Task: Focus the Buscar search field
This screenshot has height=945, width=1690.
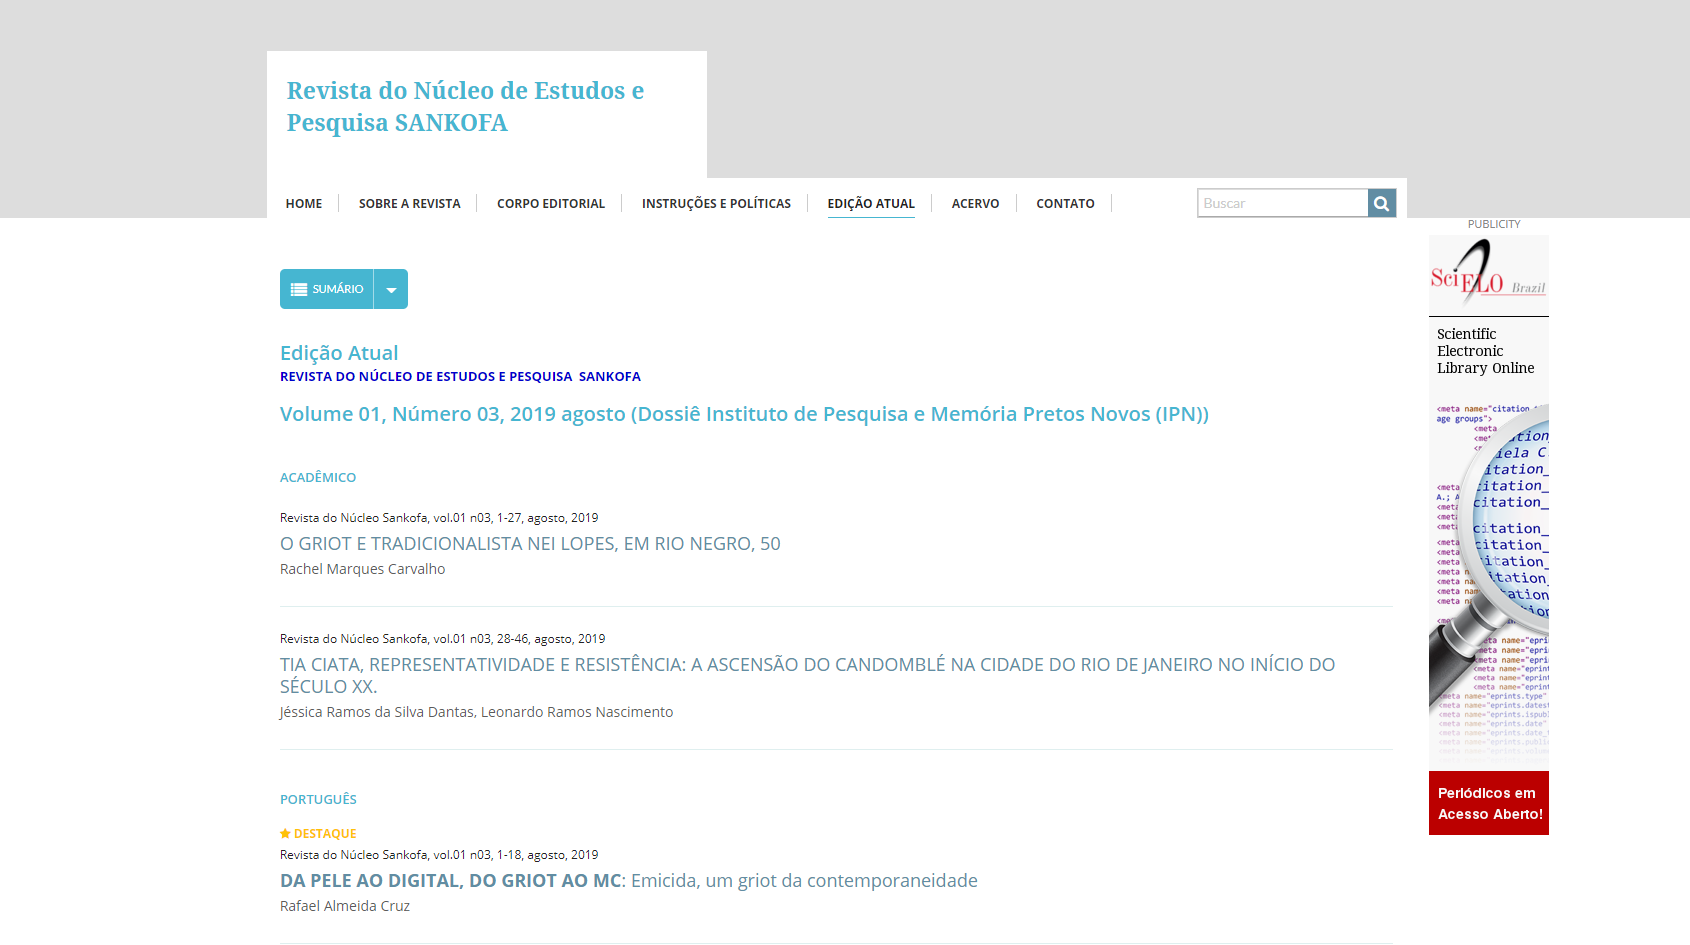Action: click(x=1282, y=203)
